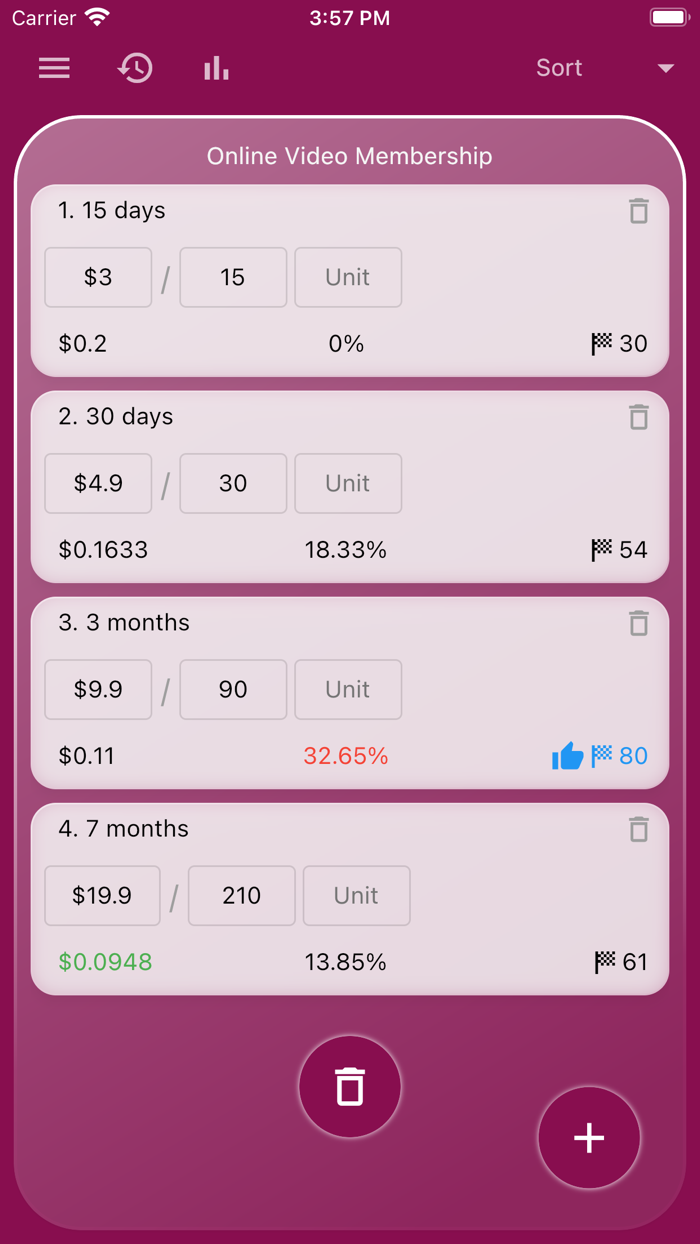Delete the 7 months item via its trash icon
The width and height of the screenshot is (700, 1244).
[639, 829]
